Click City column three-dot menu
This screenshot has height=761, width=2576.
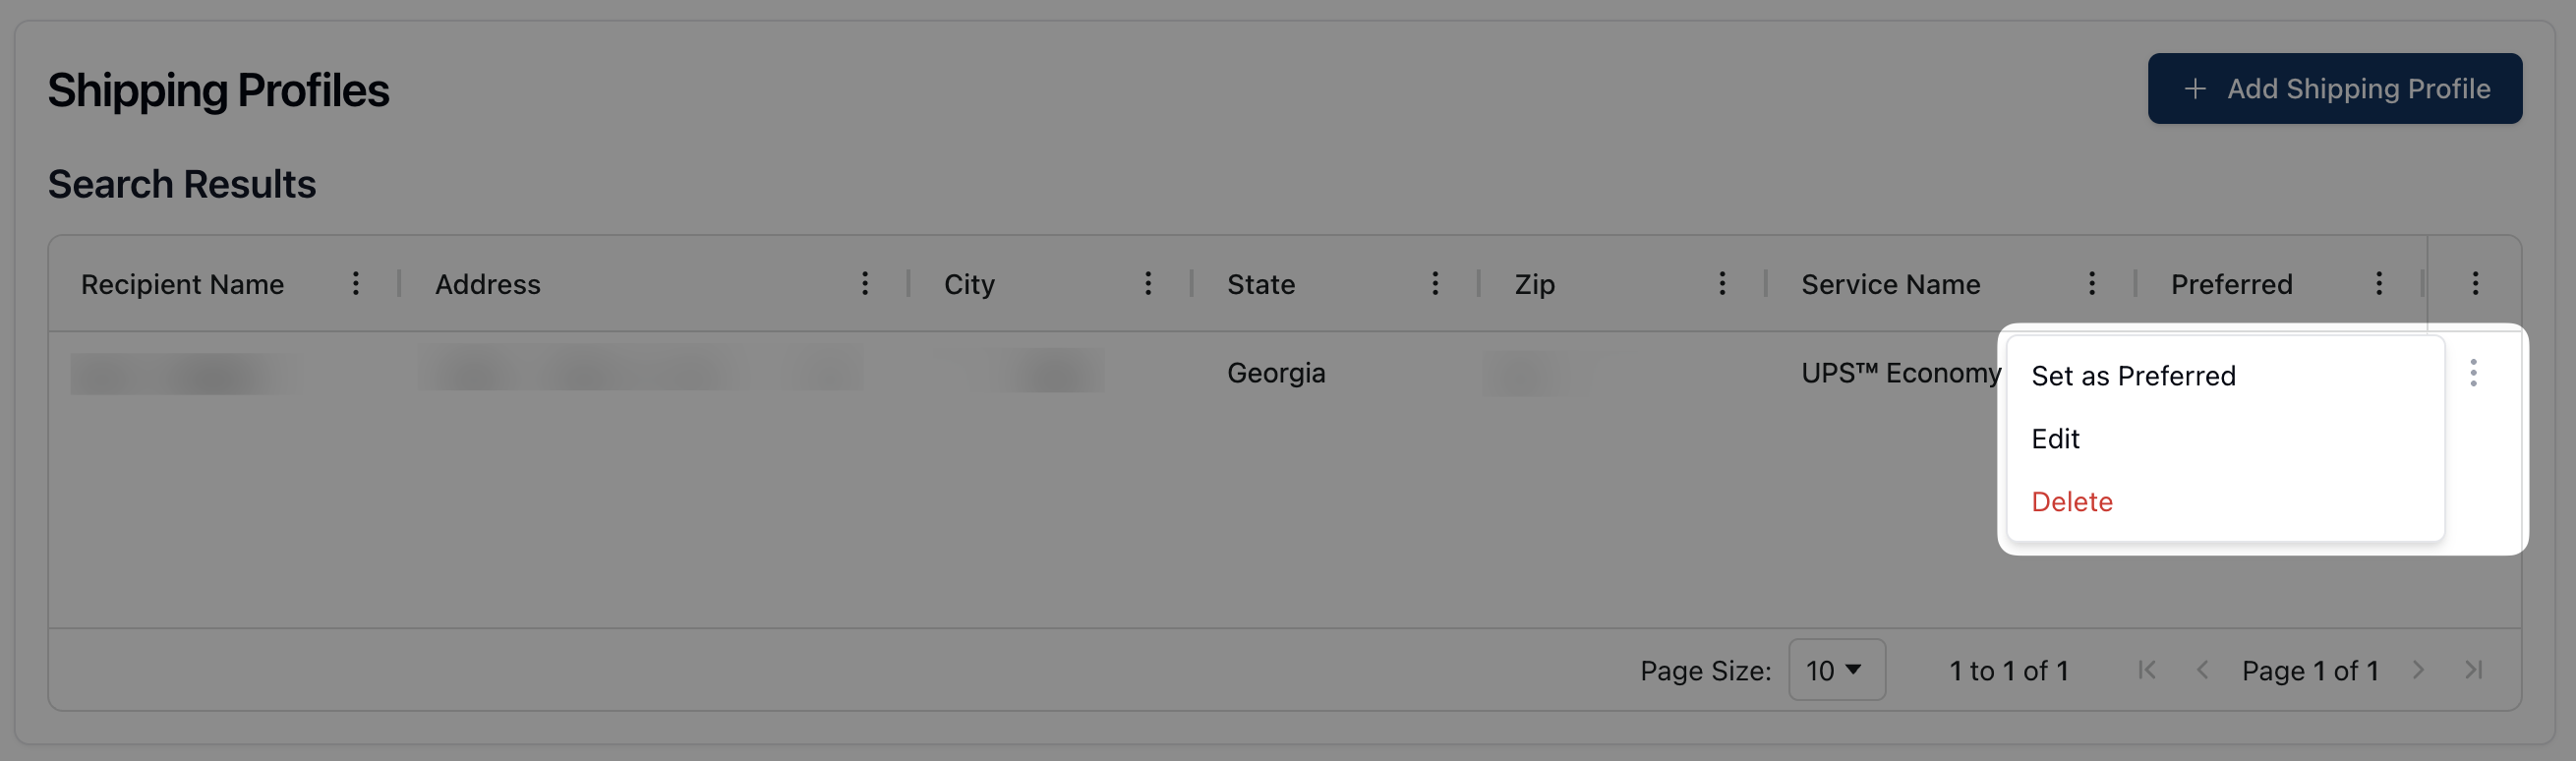(1148, 284)
